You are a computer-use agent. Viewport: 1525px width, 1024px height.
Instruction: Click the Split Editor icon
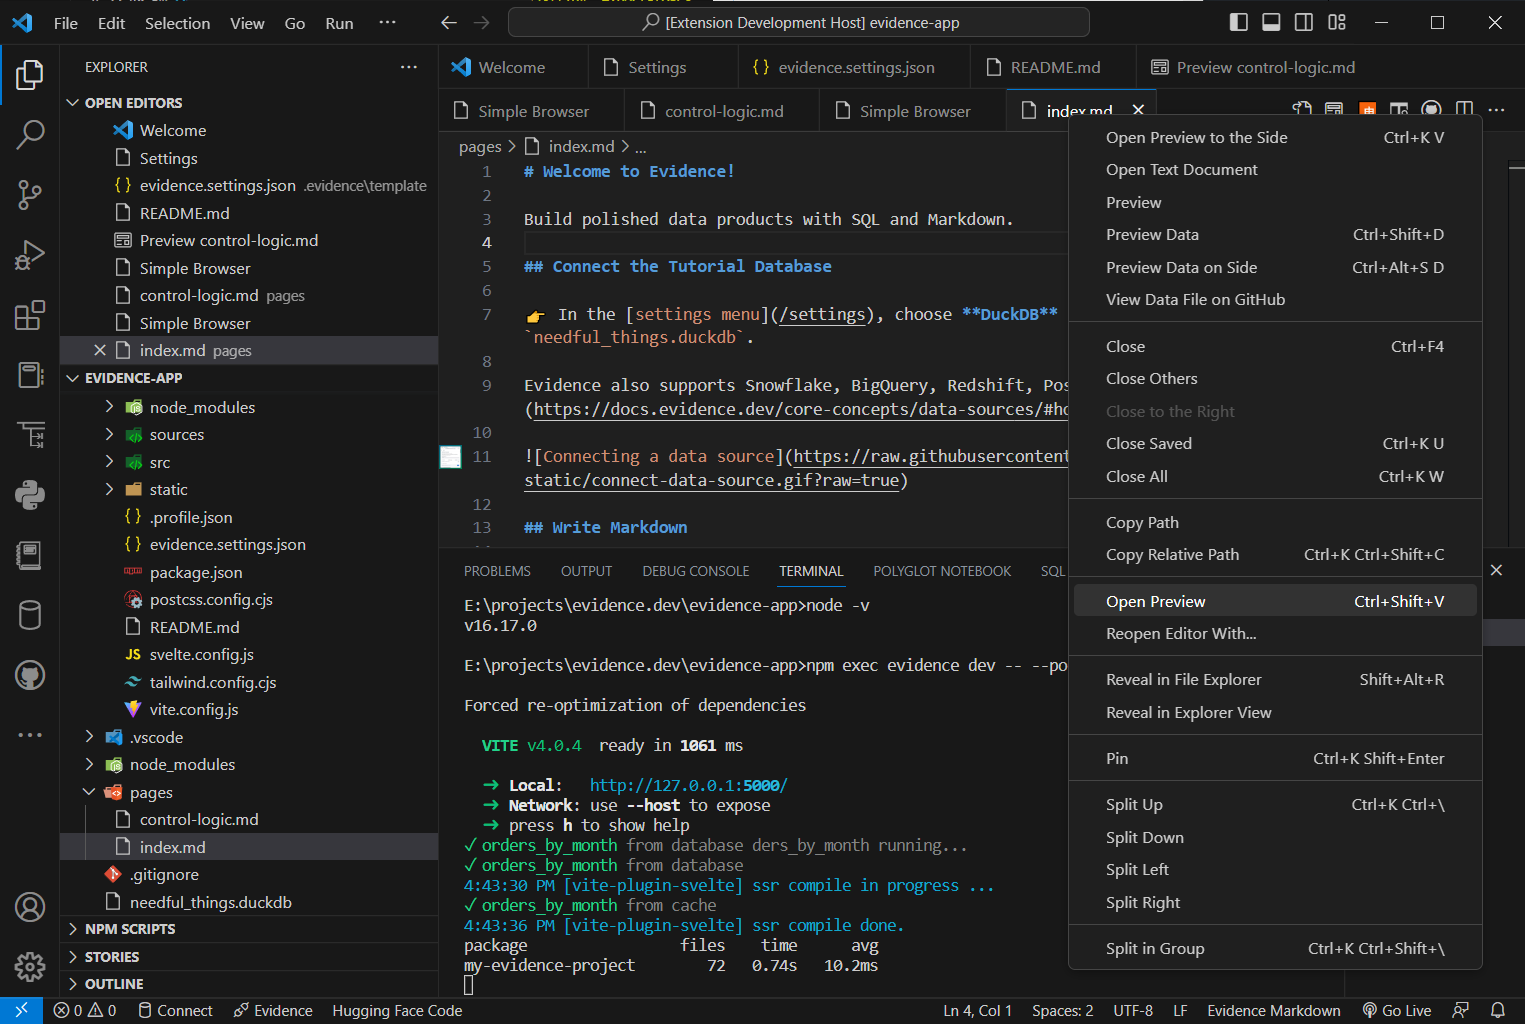coord(1464,110)
